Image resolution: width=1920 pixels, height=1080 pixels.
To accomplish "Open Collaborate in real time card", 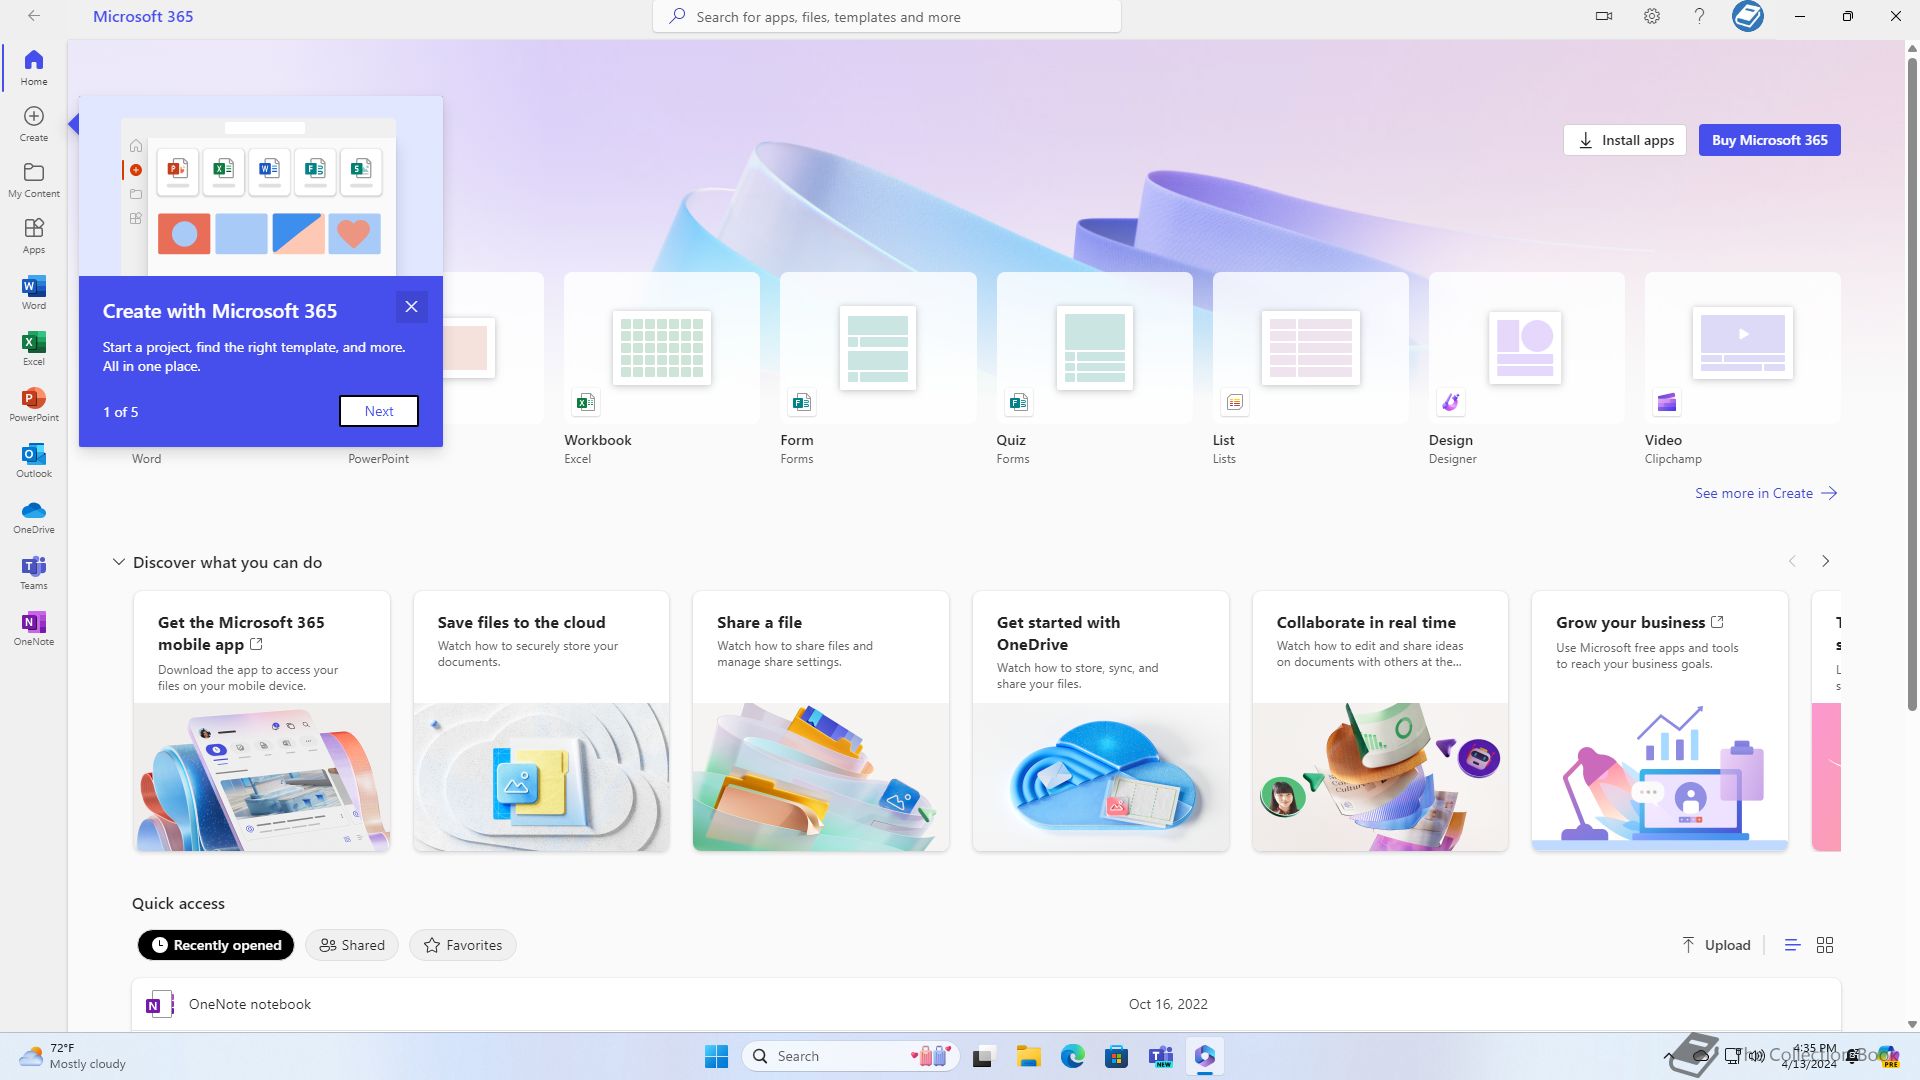I will (x=1380, y=721).
